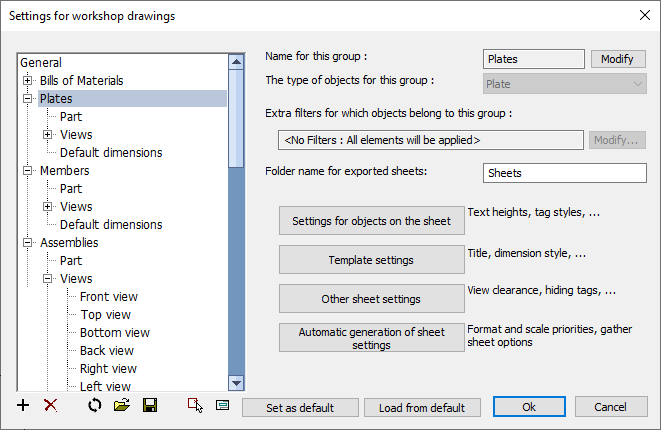Select Default dimensions under Members

click(x=111, y=225)
